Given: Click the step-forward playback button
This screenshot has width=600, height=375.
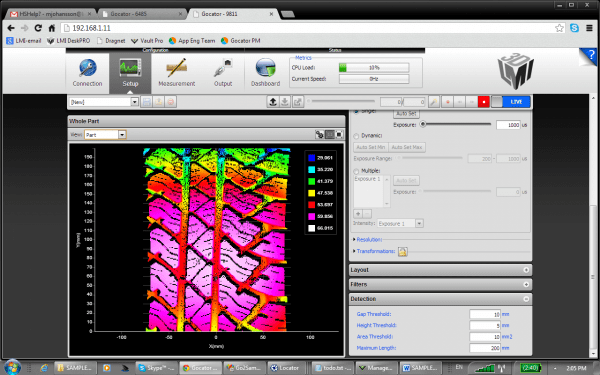Looking at the screenshot, I should 472,102.
